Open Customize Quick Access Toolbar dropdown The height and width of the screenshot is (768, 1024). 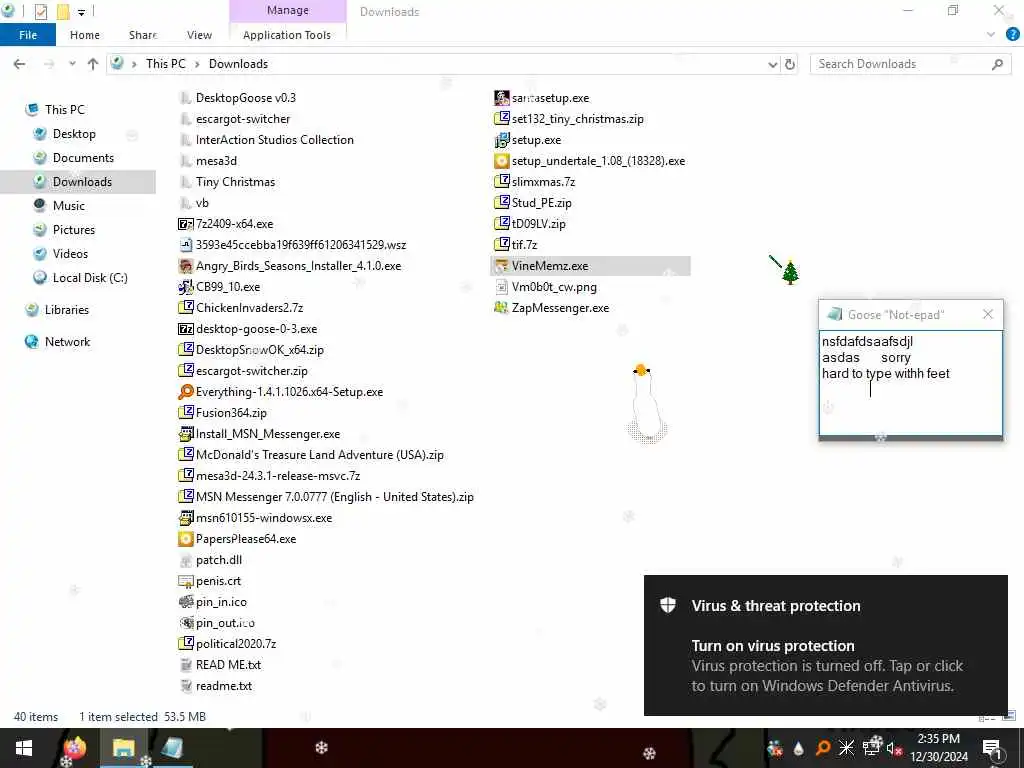82,12
